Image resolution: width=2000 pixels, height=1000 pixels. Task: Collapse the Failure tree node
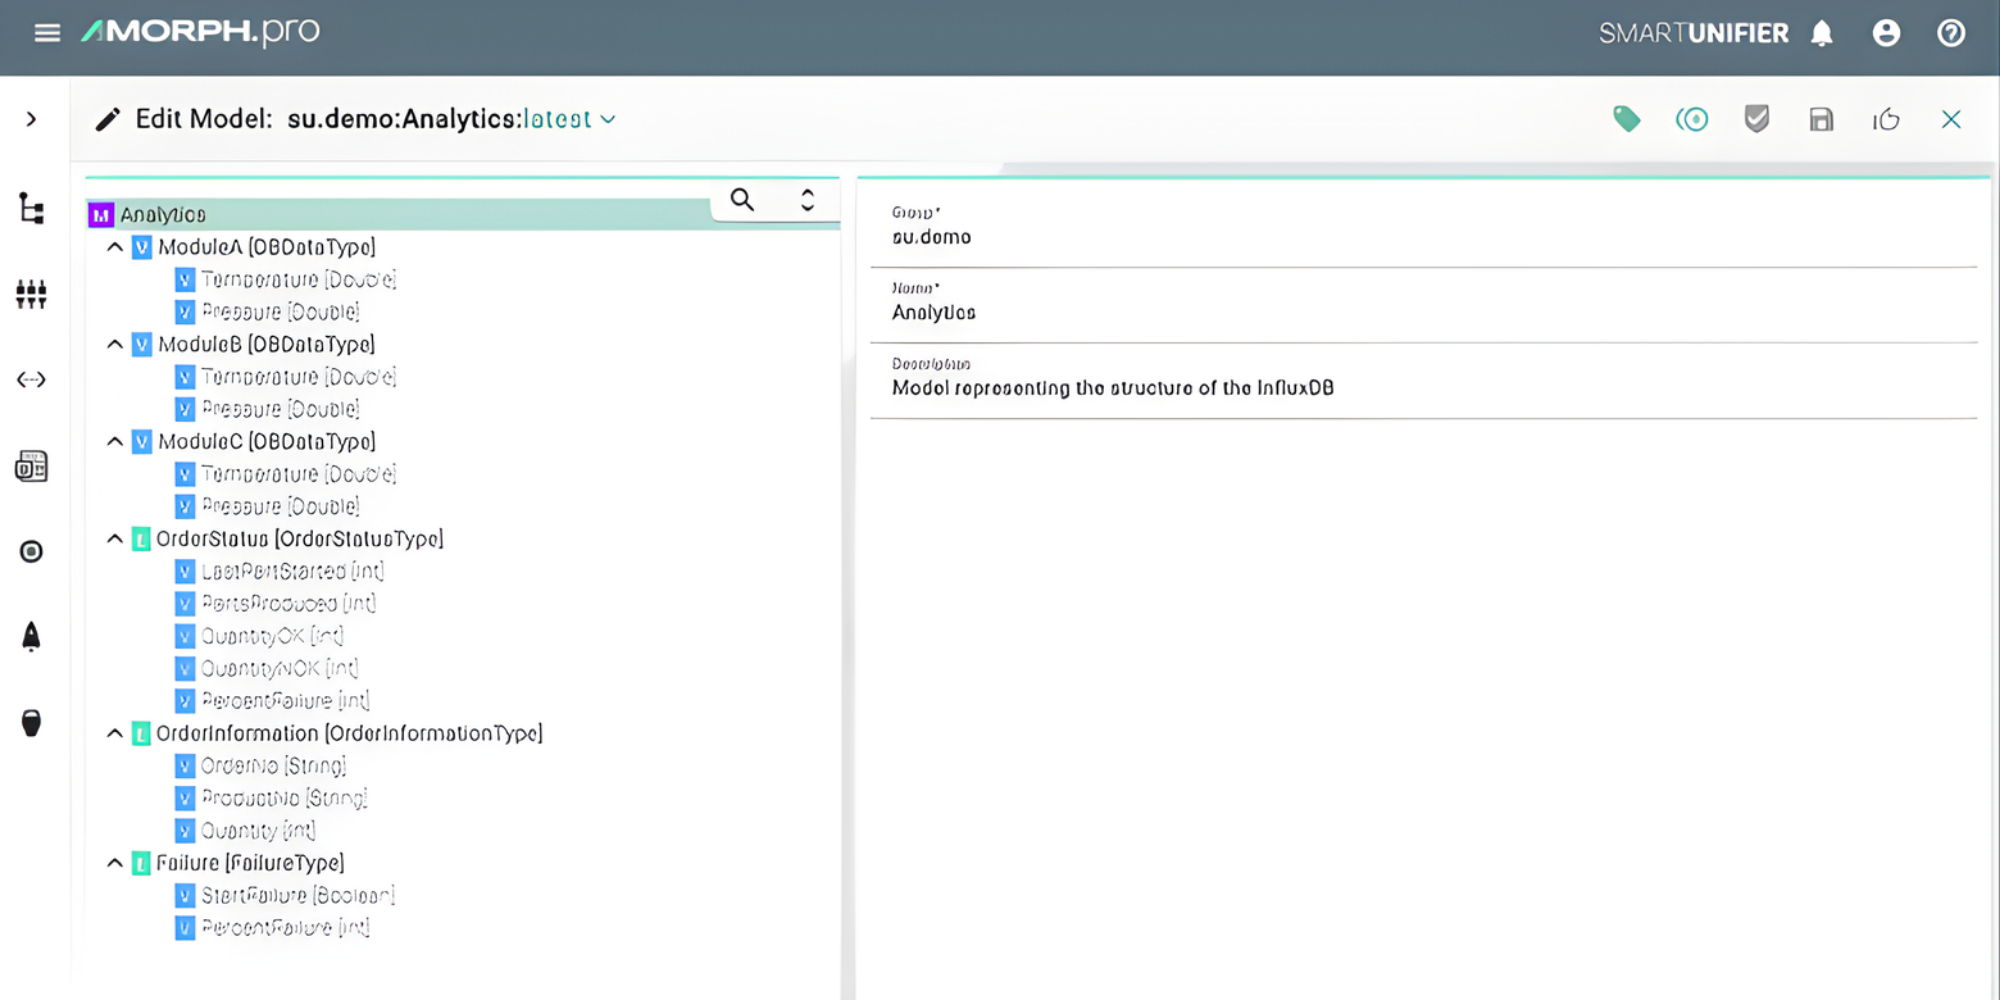point(114,862)
